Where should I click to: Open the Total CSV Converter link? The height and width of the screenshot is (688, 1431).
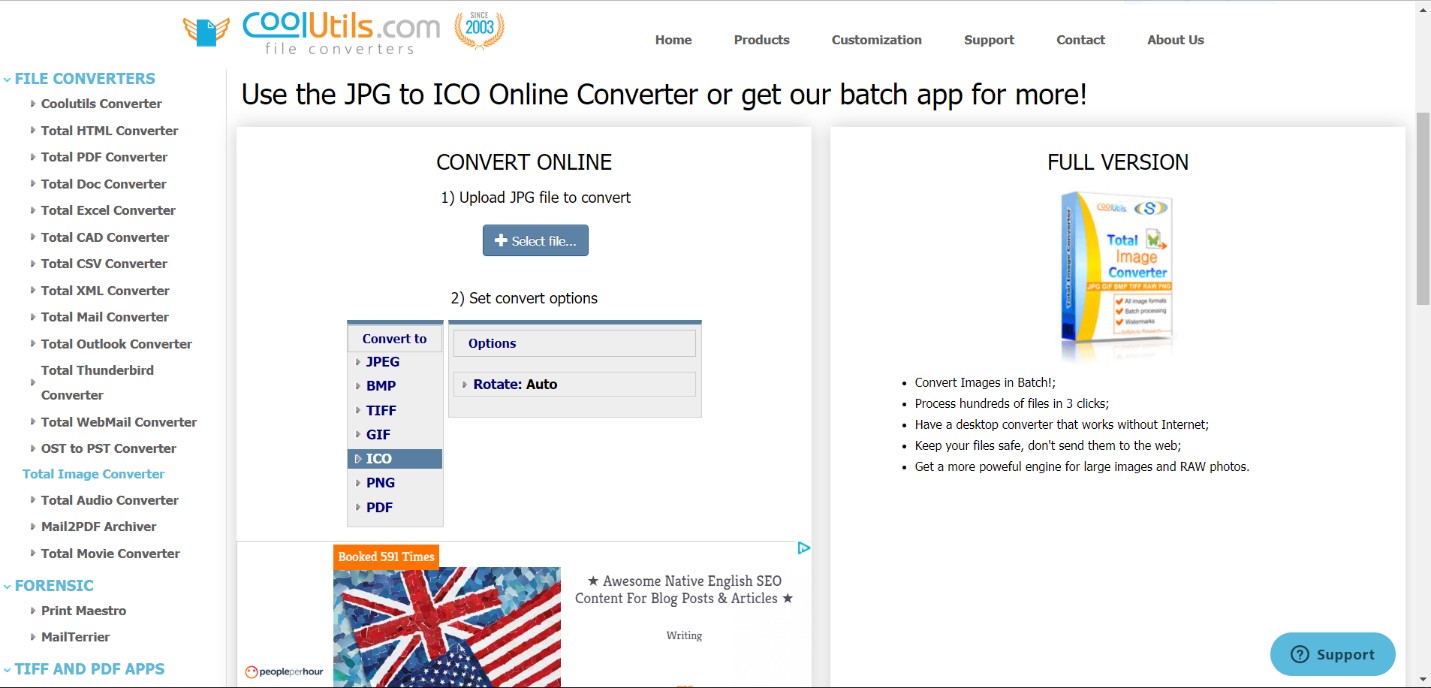pos(104,264)
